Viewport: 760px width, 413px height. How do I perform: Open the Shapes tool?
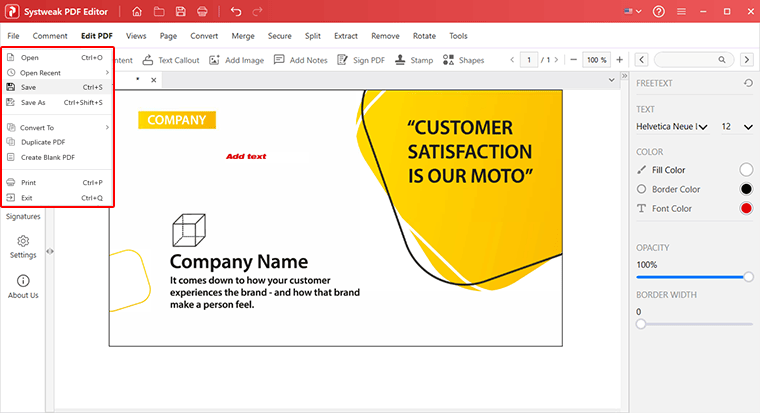tap(463, 60)
